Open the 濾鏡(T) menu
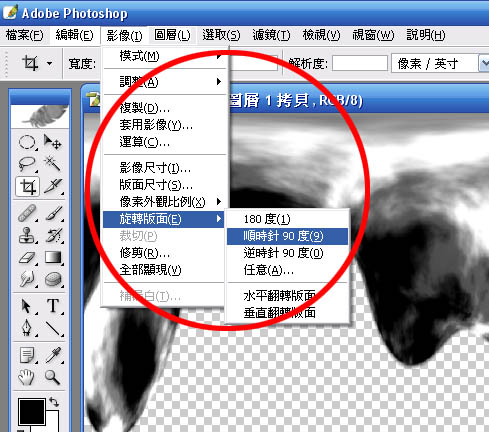Image resolution: width=489 pixels, height=432 pixels. click(271, 35)
